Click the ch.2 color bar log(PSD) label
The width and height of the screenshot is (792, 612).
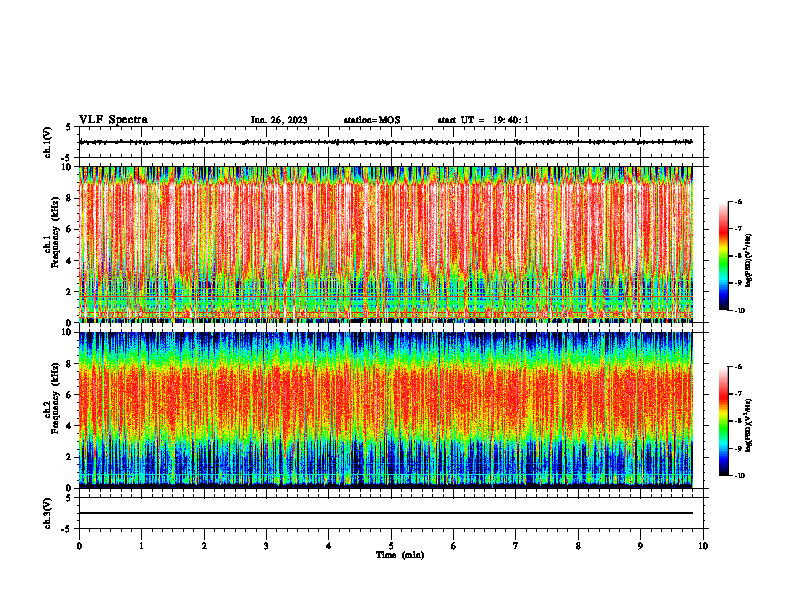tap(748, 426)
